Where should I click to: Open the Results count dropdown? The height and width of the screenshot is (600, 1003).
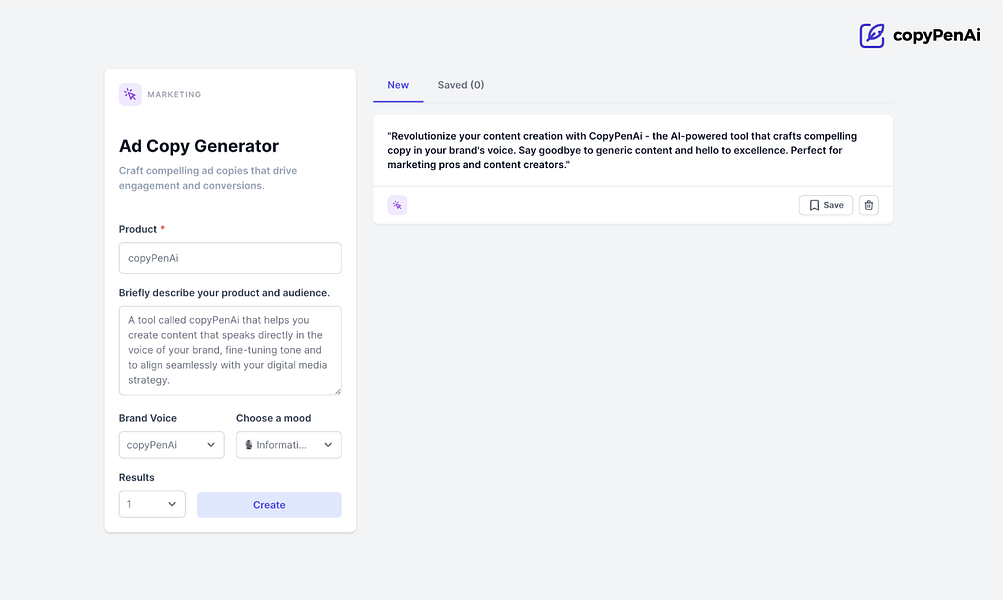click(152, 505)
